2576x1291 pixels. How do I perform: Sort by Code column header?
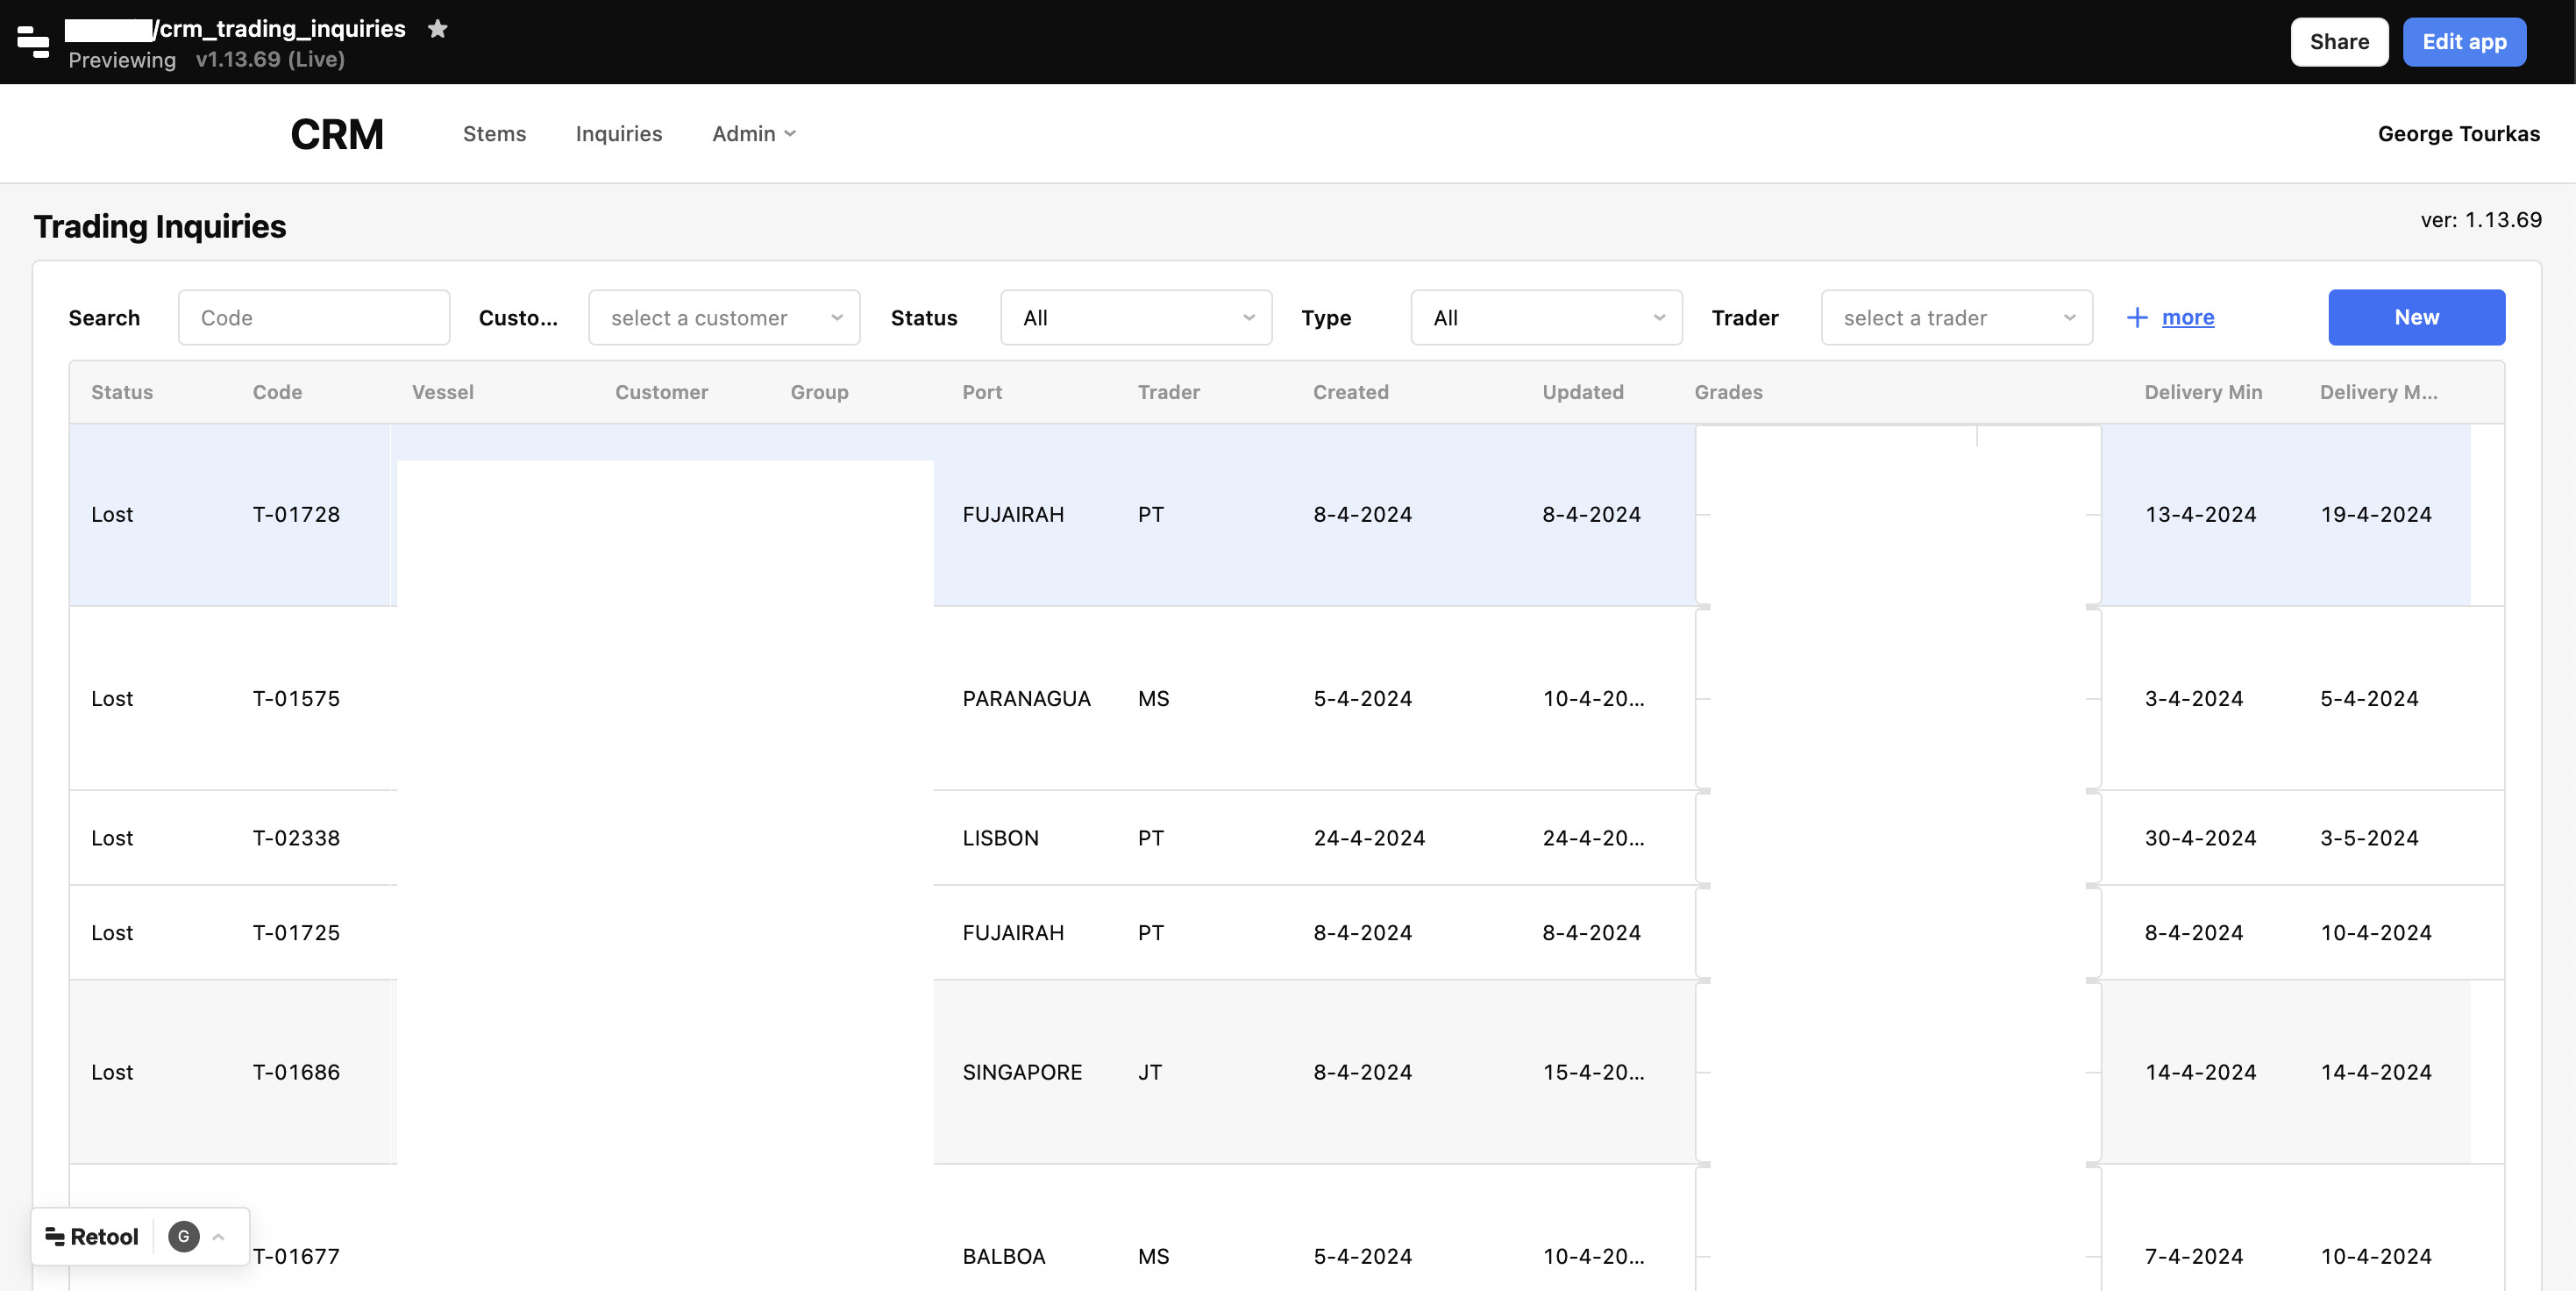coord(277,393)
